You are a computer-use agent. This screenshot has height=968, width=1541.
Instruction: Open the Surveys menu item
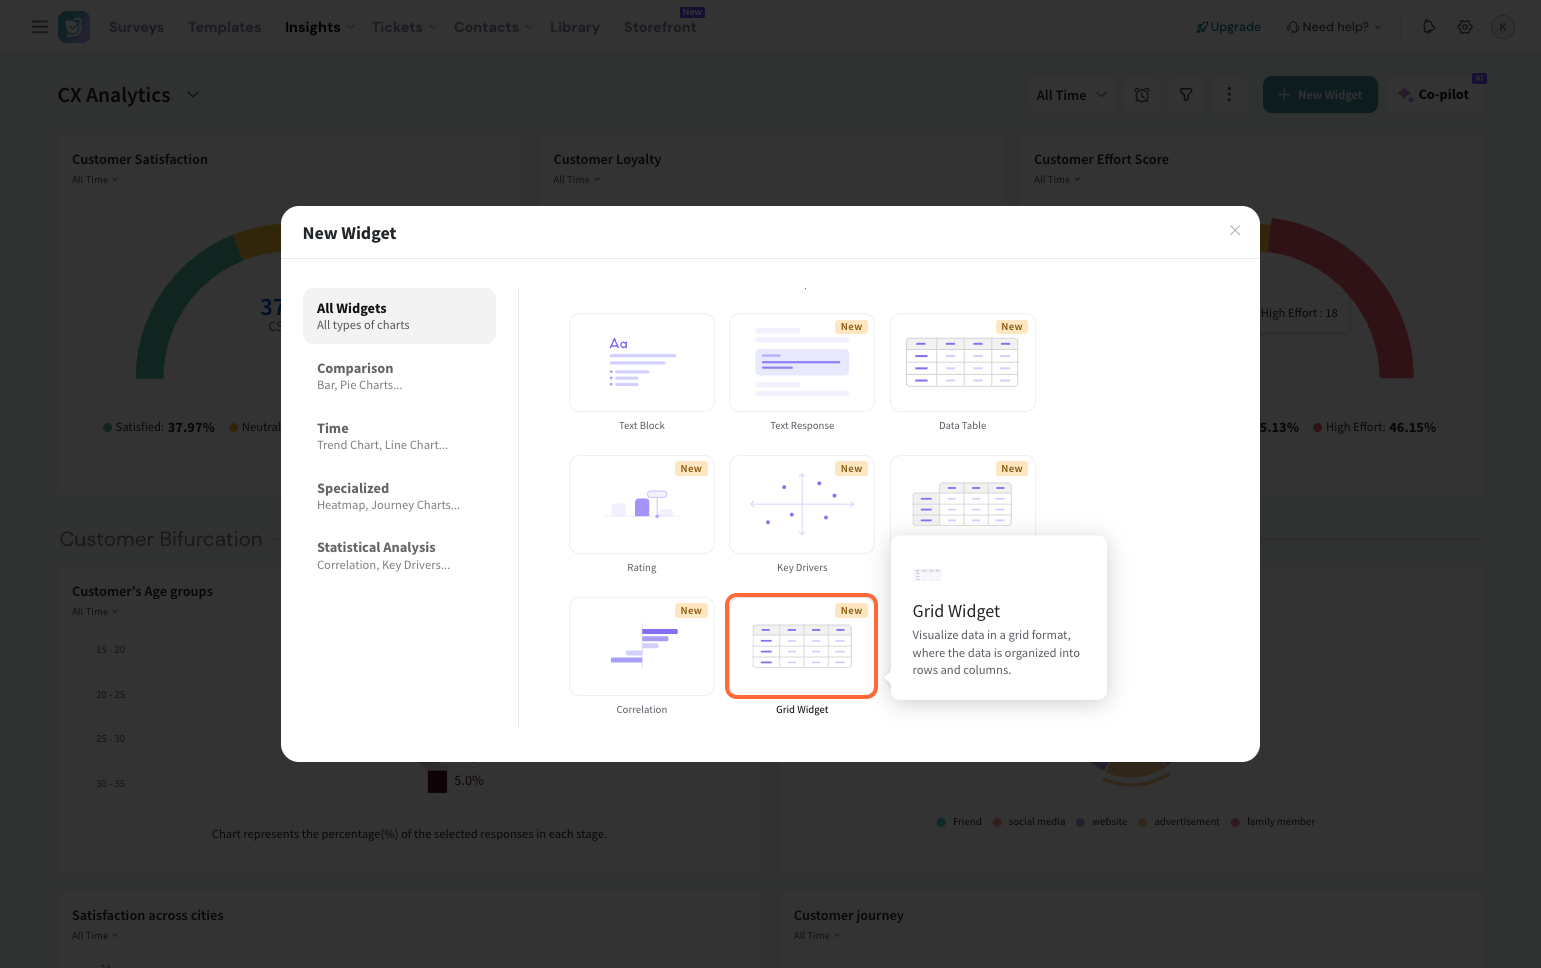coord(136,27)
